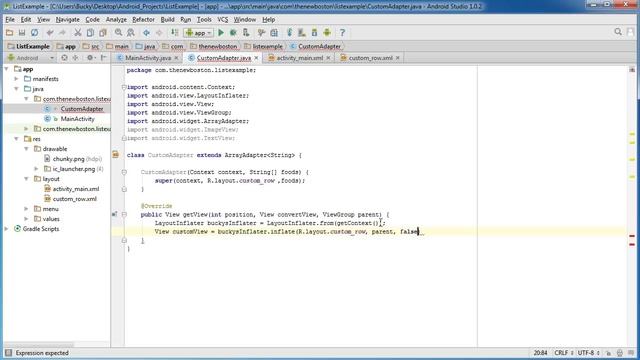Viewport: 640px width, 360px height.
Task: Click the Synchronize refresh icon
Action: (x=35, y=33)
